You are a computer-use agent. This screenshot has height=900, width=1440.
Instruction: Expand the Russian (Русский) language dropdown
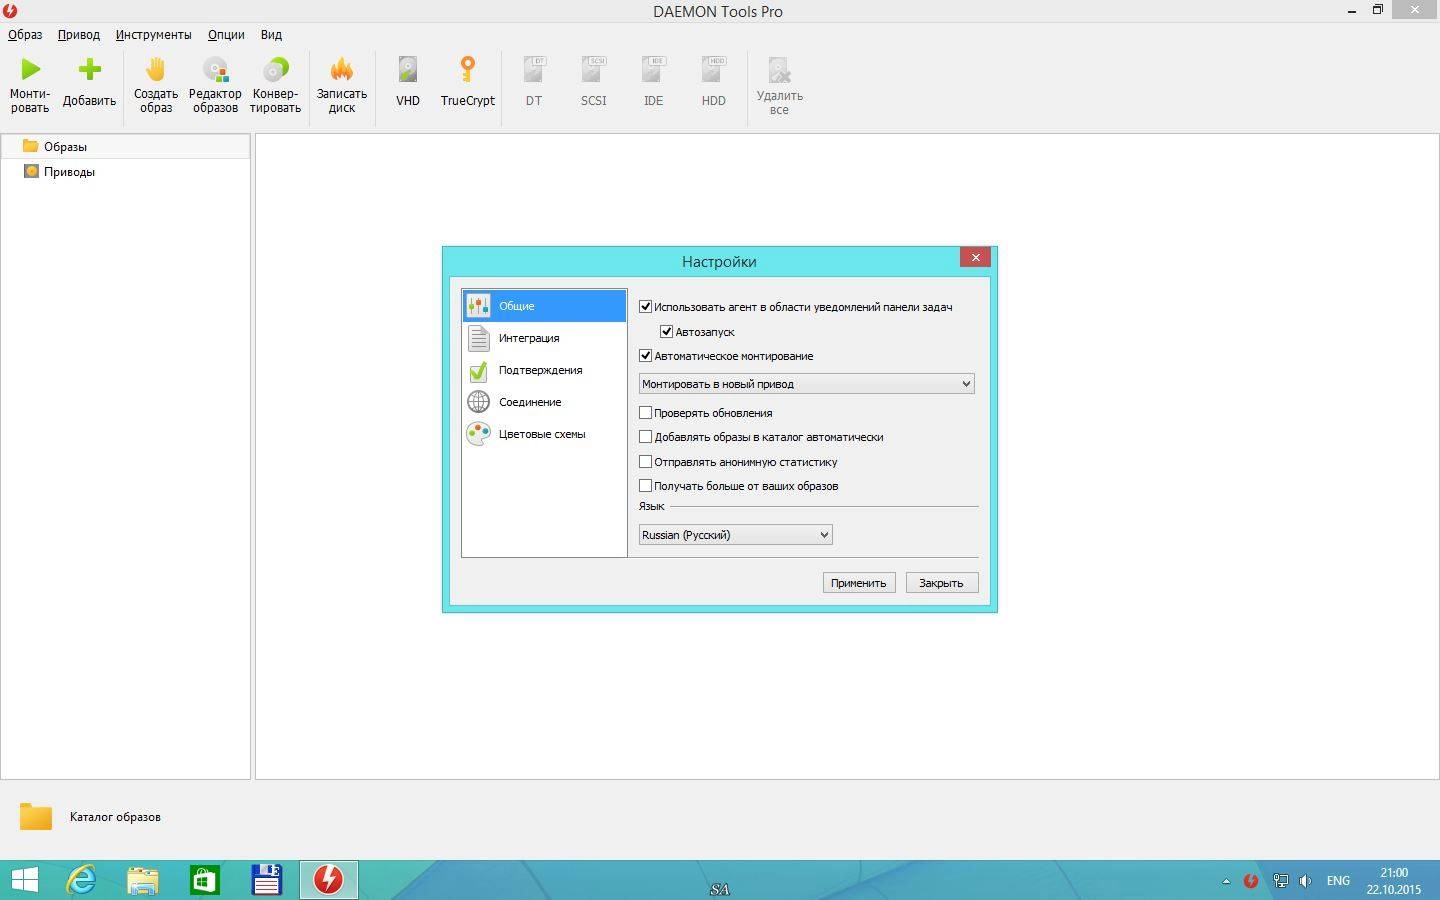coord(735,535)
